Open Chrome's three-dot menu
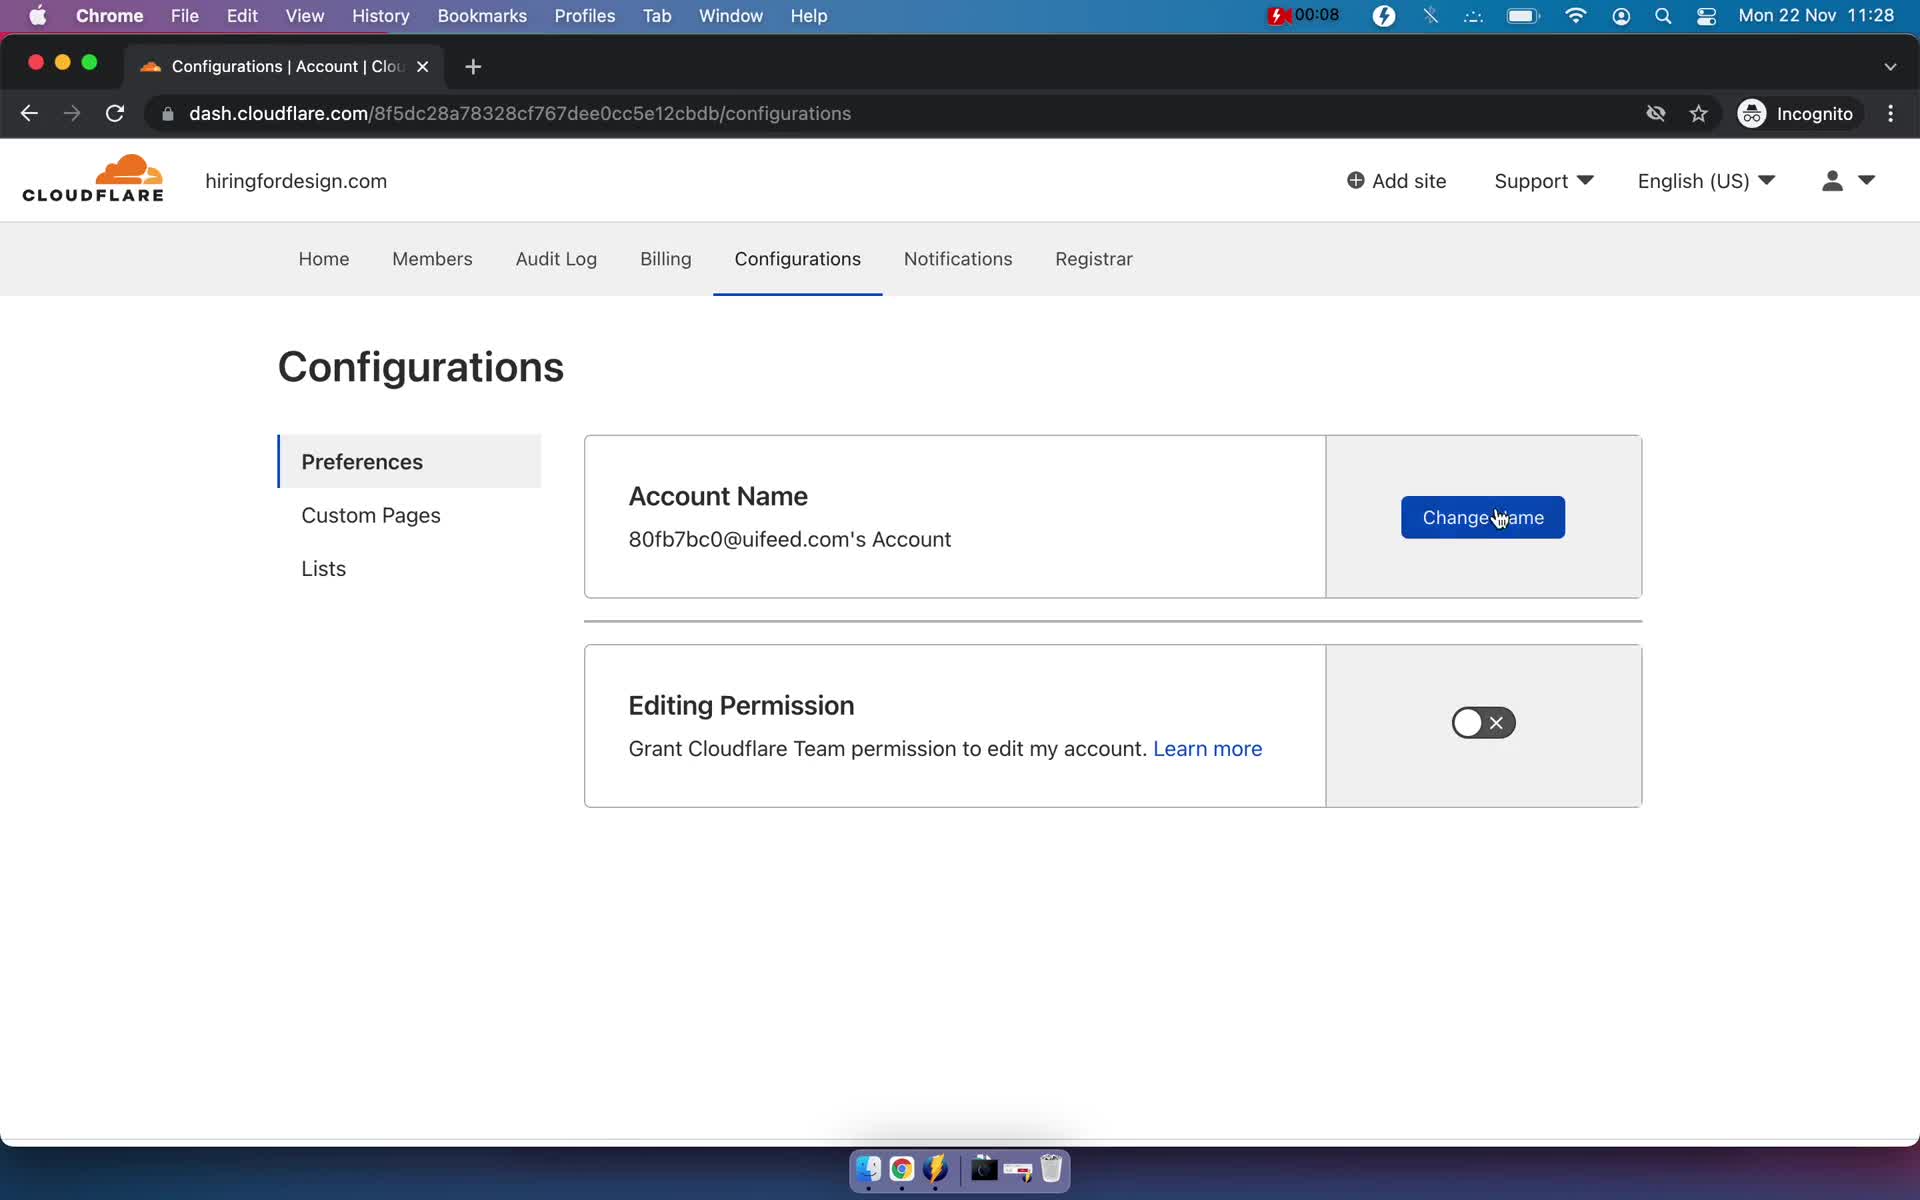This screenshot has width=1920, height=1200. (1890, 114)
